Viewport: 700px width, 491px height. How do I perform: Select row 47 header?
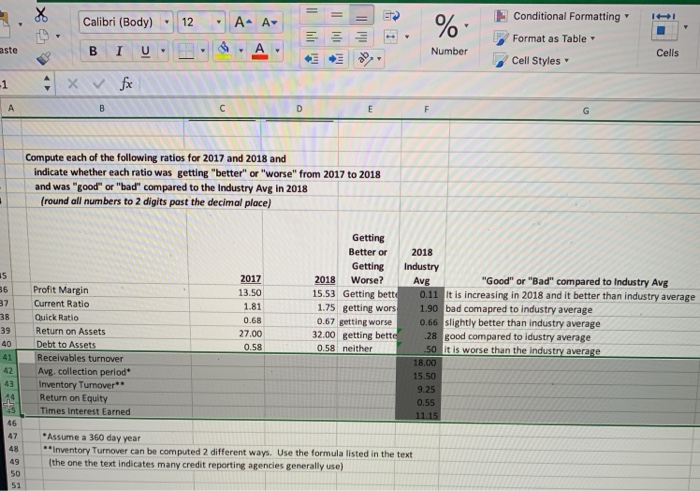point(12,436)
